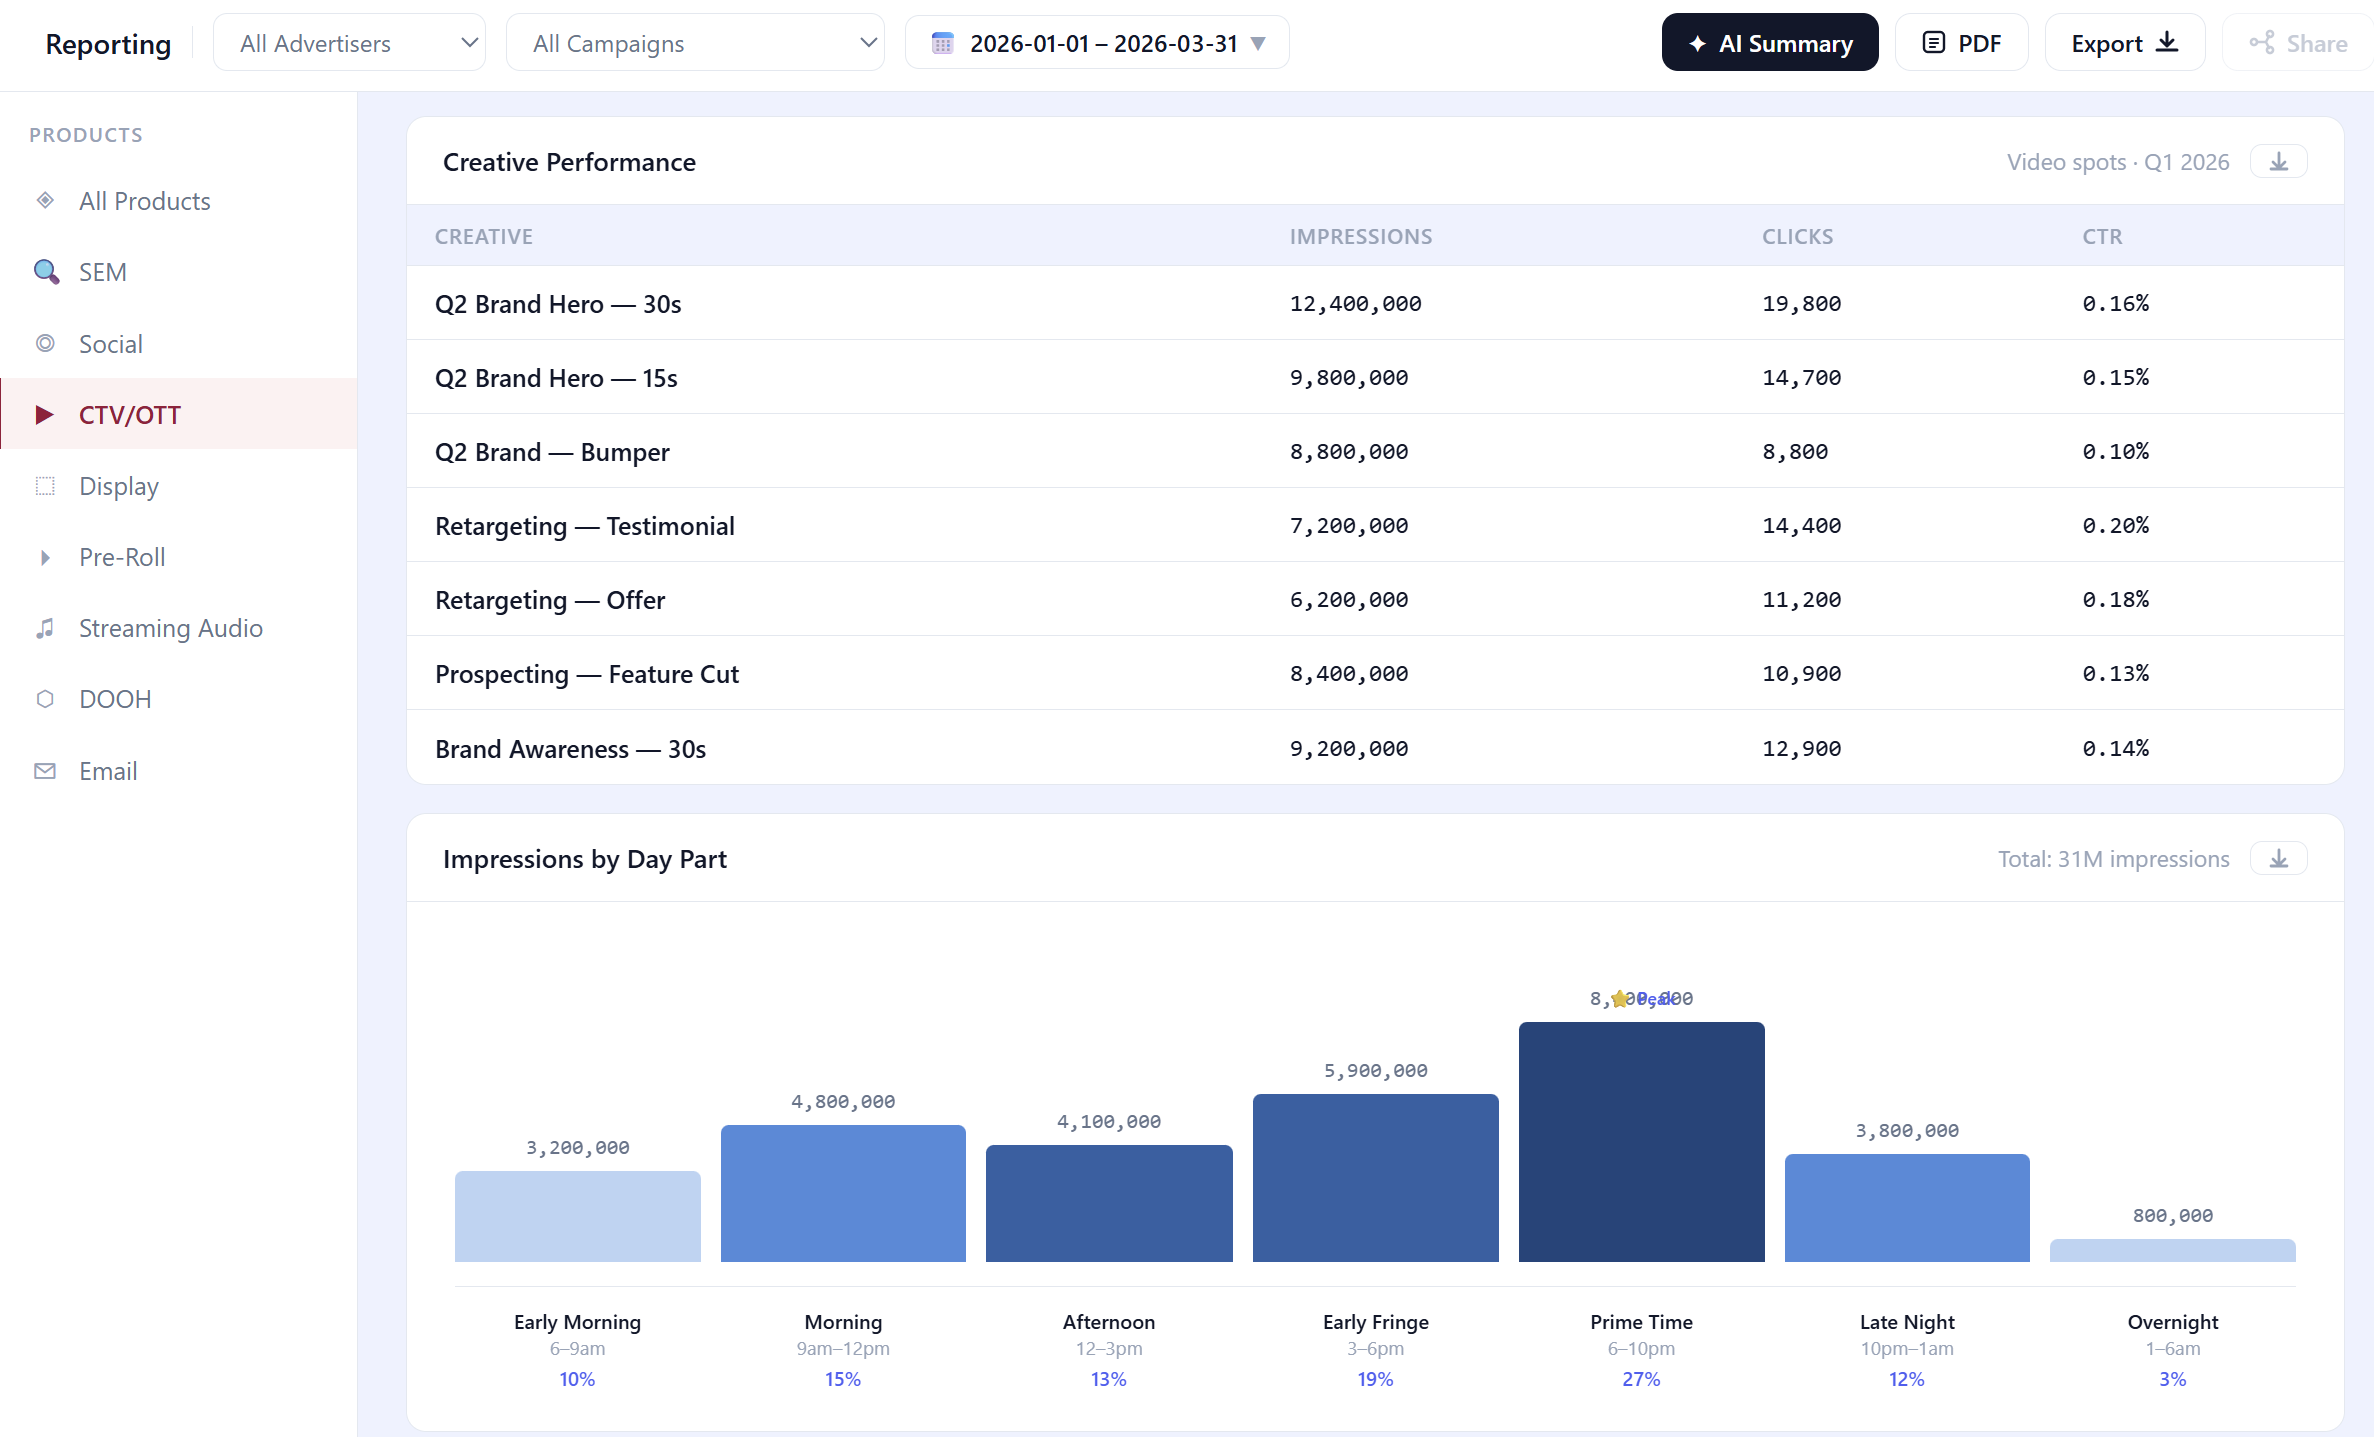Click the Export button
This screenshot has height=1442, width=2374.
tap(2125, 42)
